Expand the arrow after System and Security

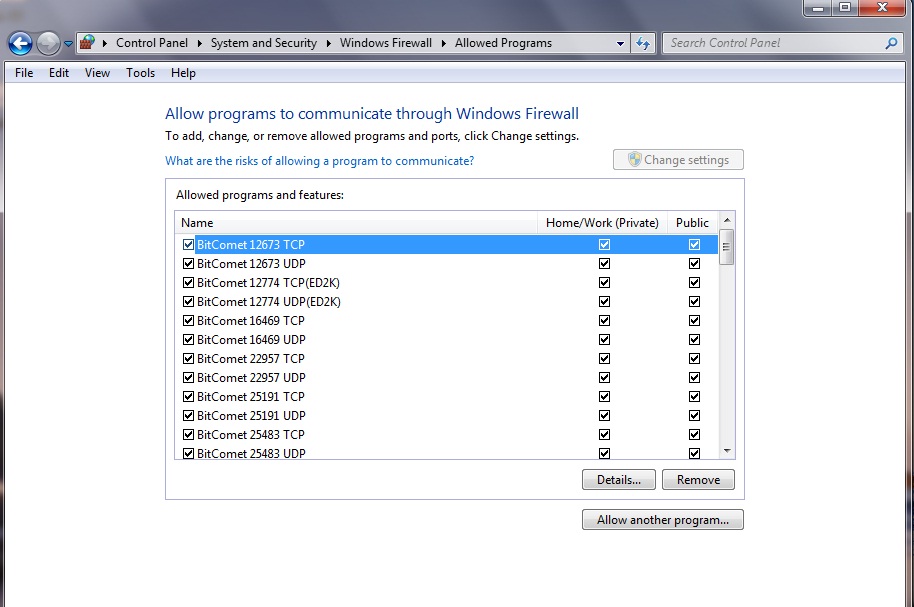328,43
